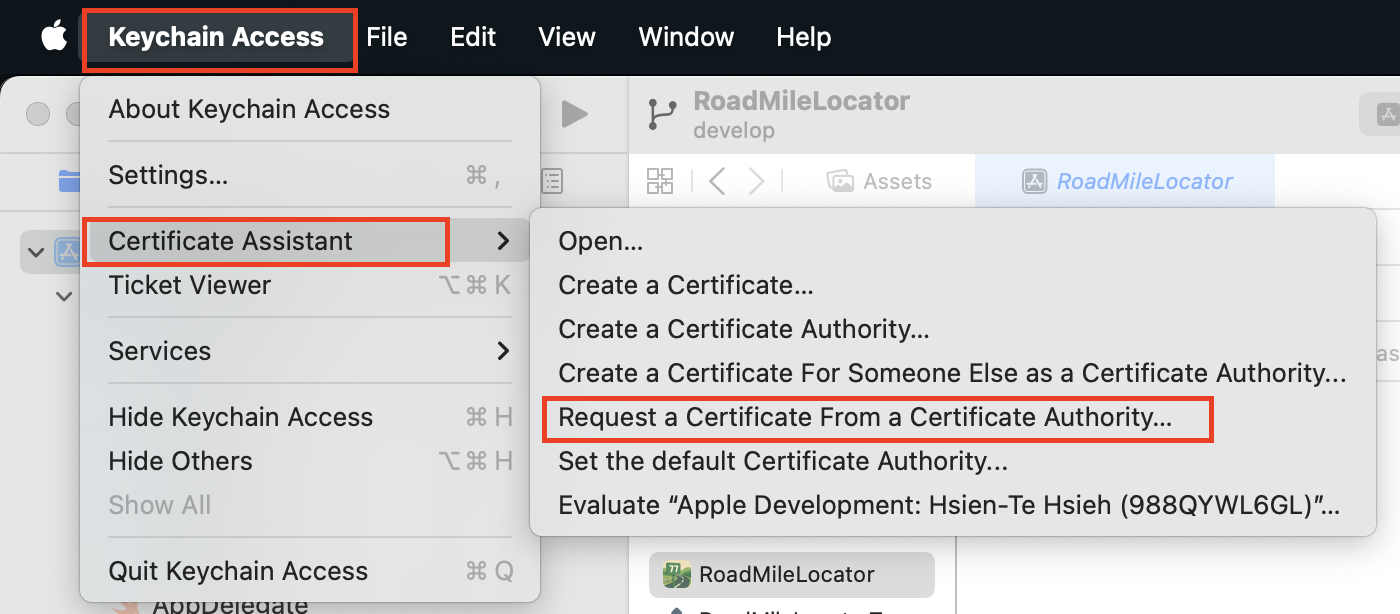Viewport: 1400px width, 614px height.
Task: Select Request a Certificate From a Certificate Authority
Action: pos(865,417)
